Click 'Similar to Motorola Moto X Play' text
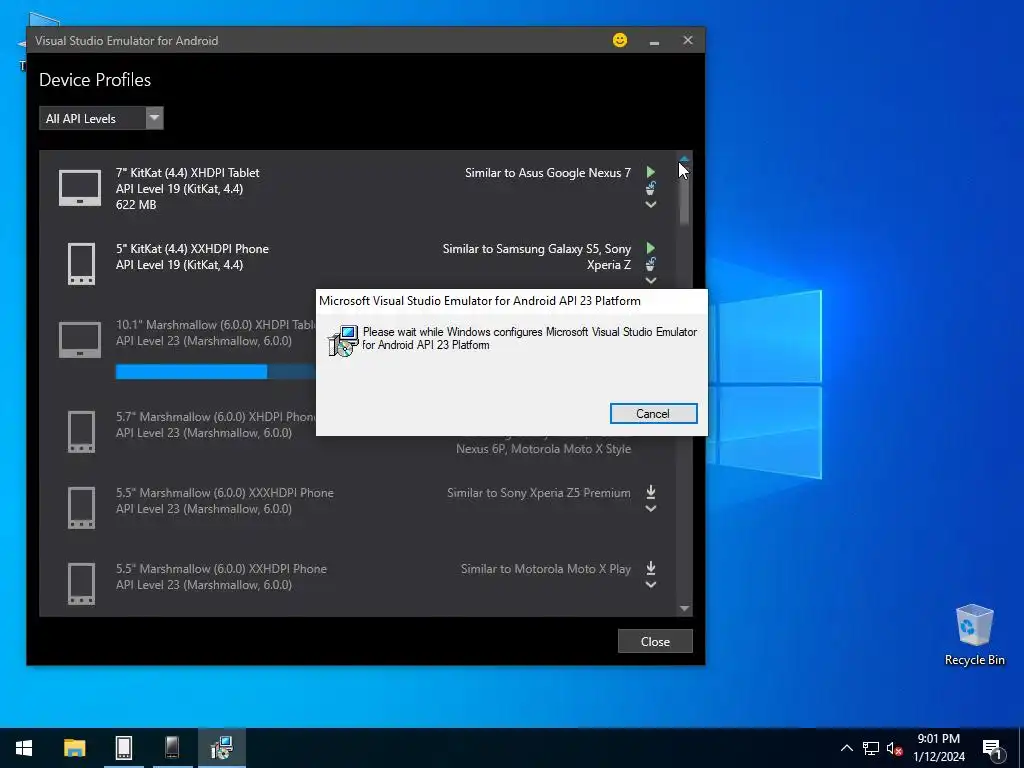 [x=546, y=569]
